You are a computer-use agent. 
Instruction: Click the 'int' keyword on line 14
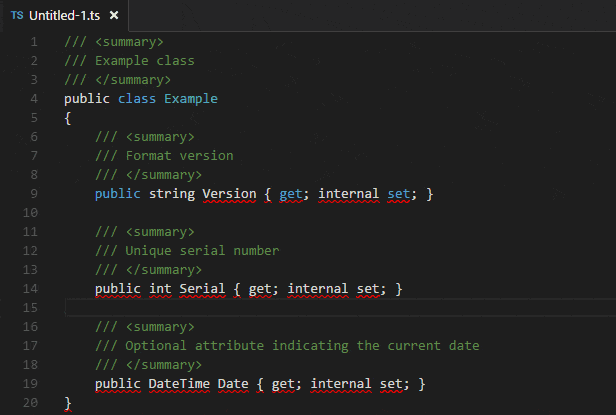tap(160, 289)
